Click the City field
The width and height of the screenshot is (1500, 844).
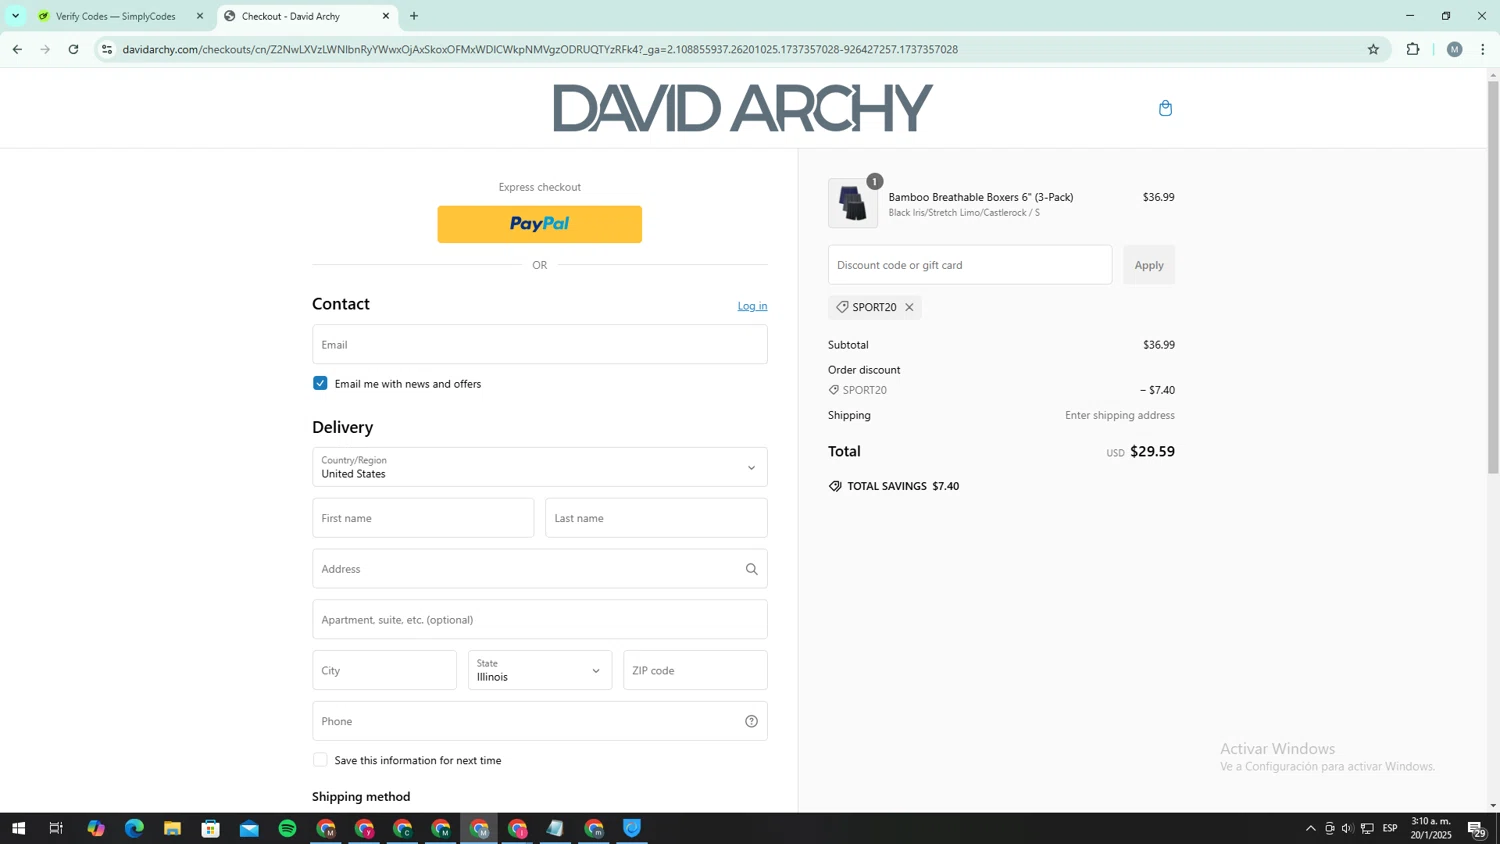pos(384,670)
